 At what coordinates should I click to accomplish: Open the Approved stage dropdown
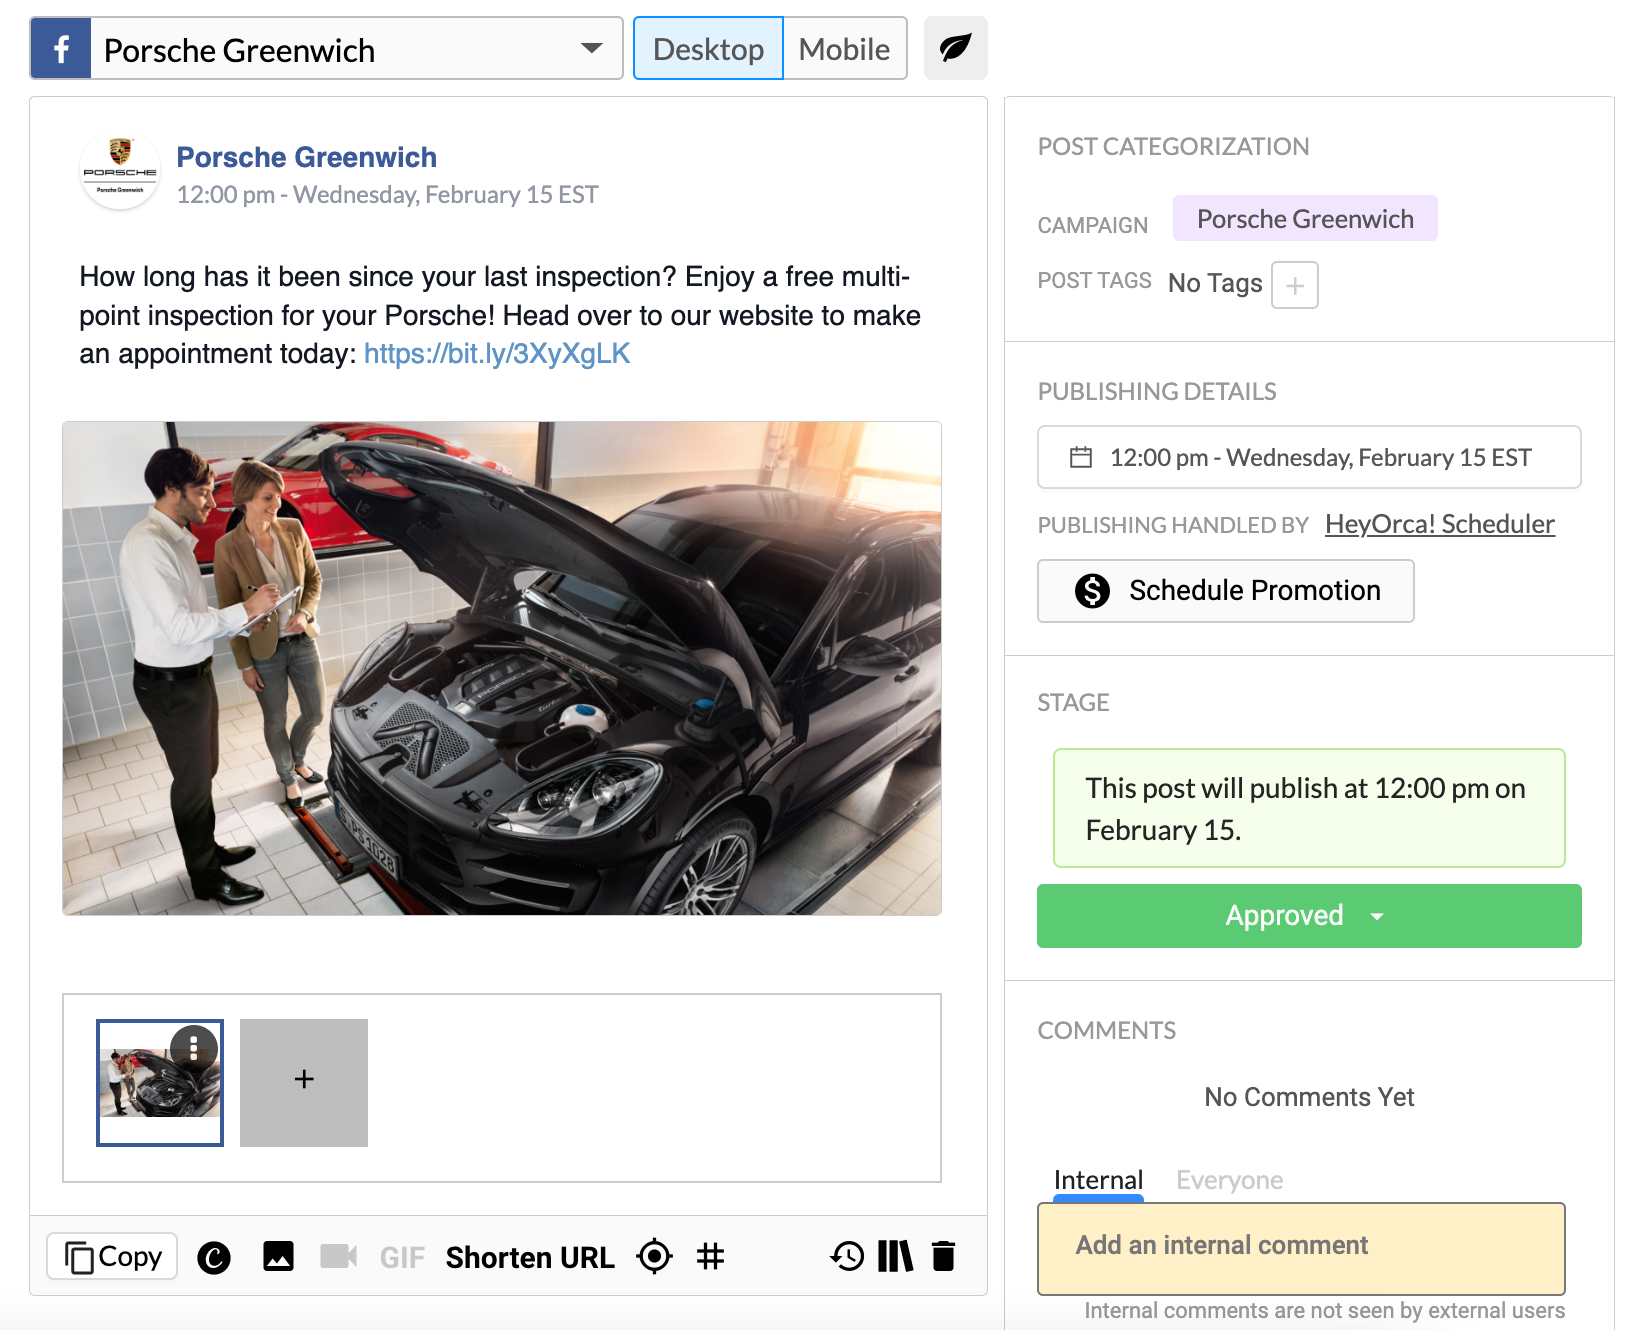tap(1309, 916)
